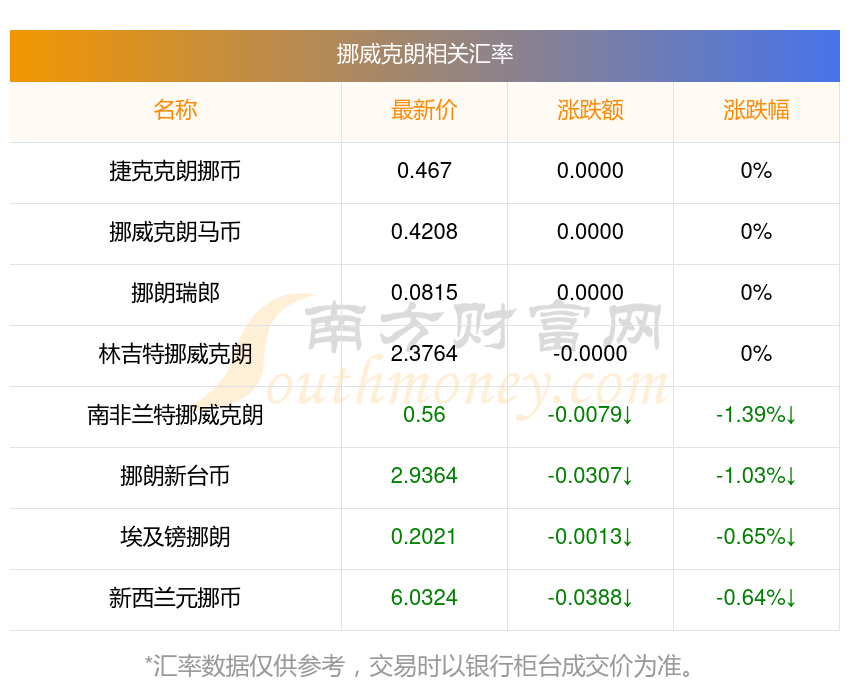
Task: Click the row name 捷克克朗挪币
Action: (x=175, y=171)
